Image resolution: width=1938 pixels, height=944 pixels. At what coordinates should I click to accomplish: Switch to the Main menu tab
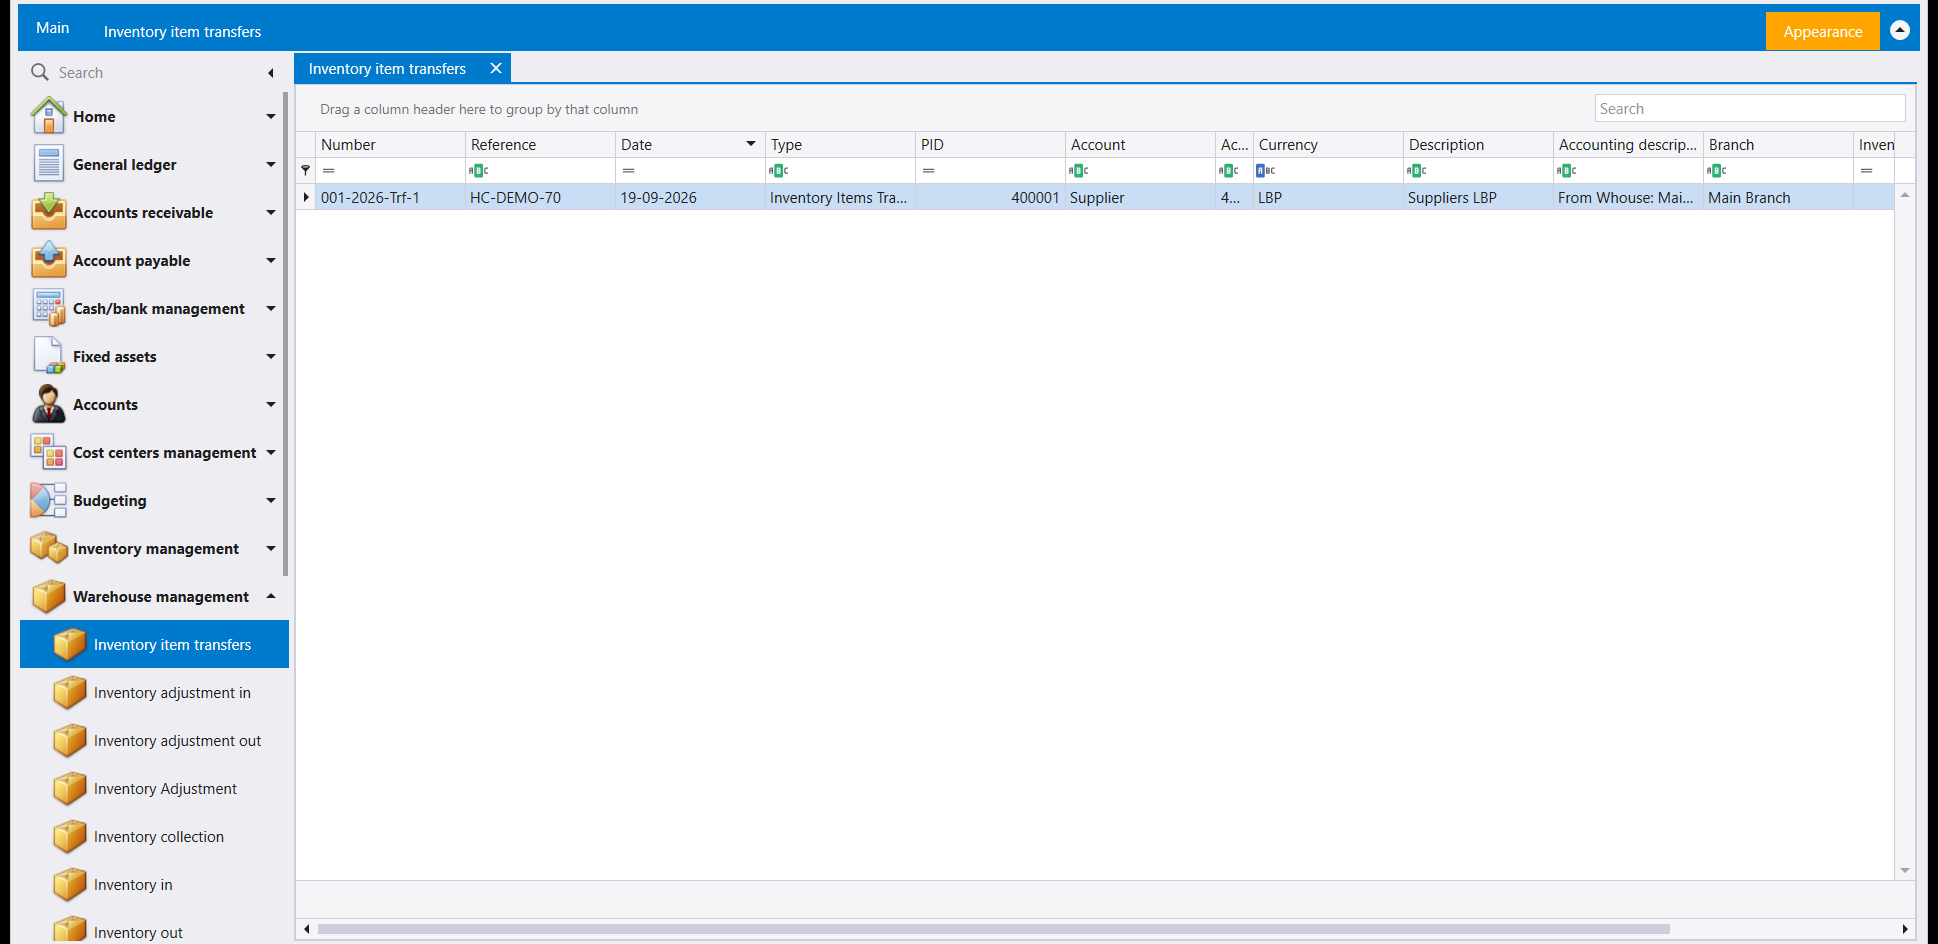coord(53,28)
